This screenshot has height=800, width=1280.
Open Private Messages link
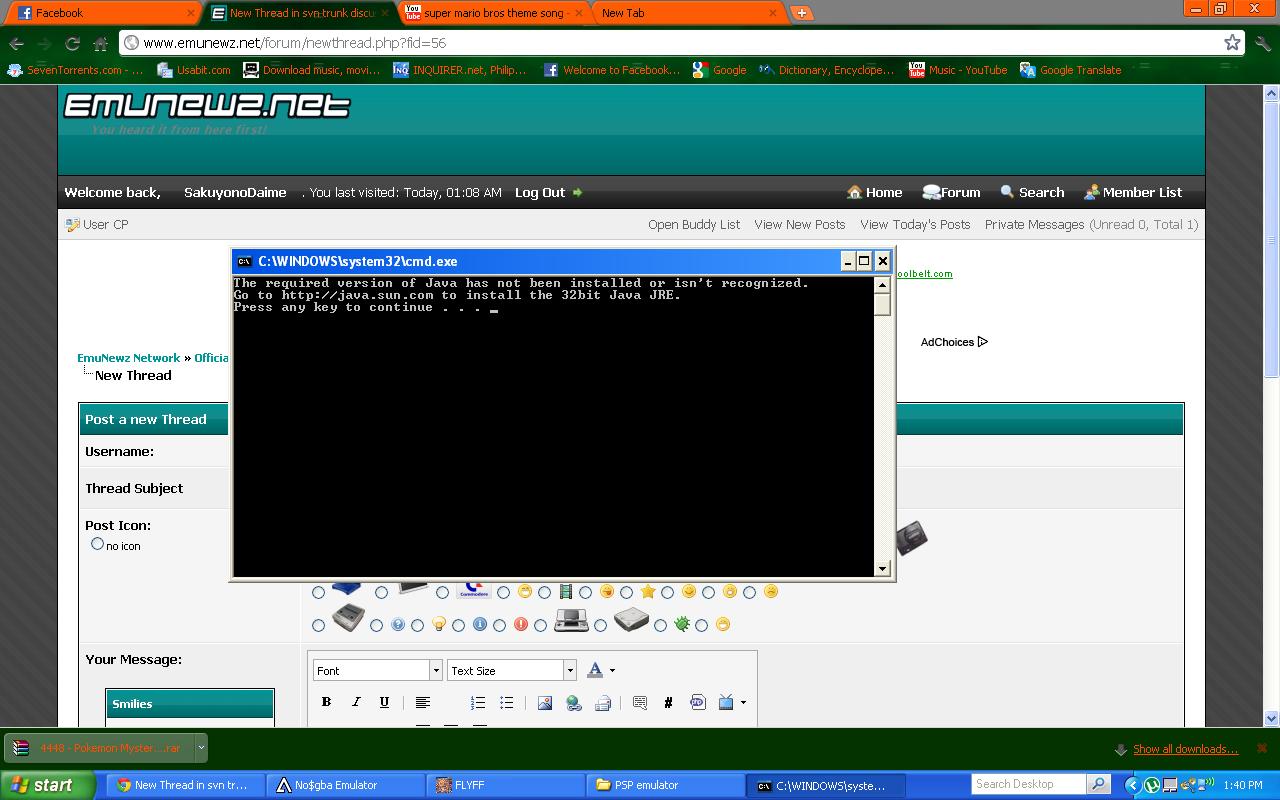(x=1034, y=224)
